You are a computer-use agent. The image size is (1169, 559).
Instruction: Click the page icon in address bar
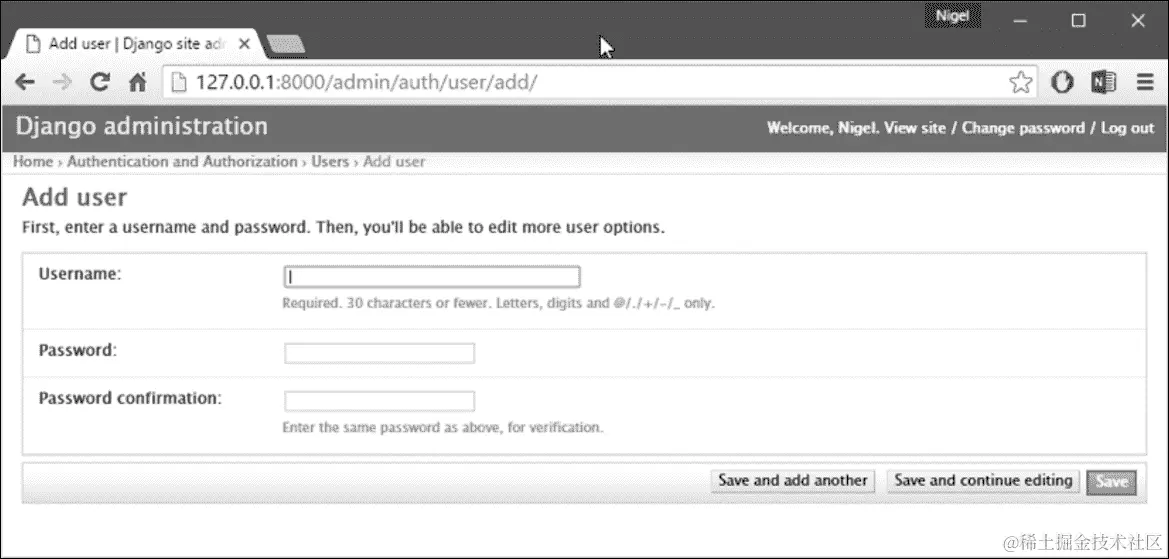178,83
